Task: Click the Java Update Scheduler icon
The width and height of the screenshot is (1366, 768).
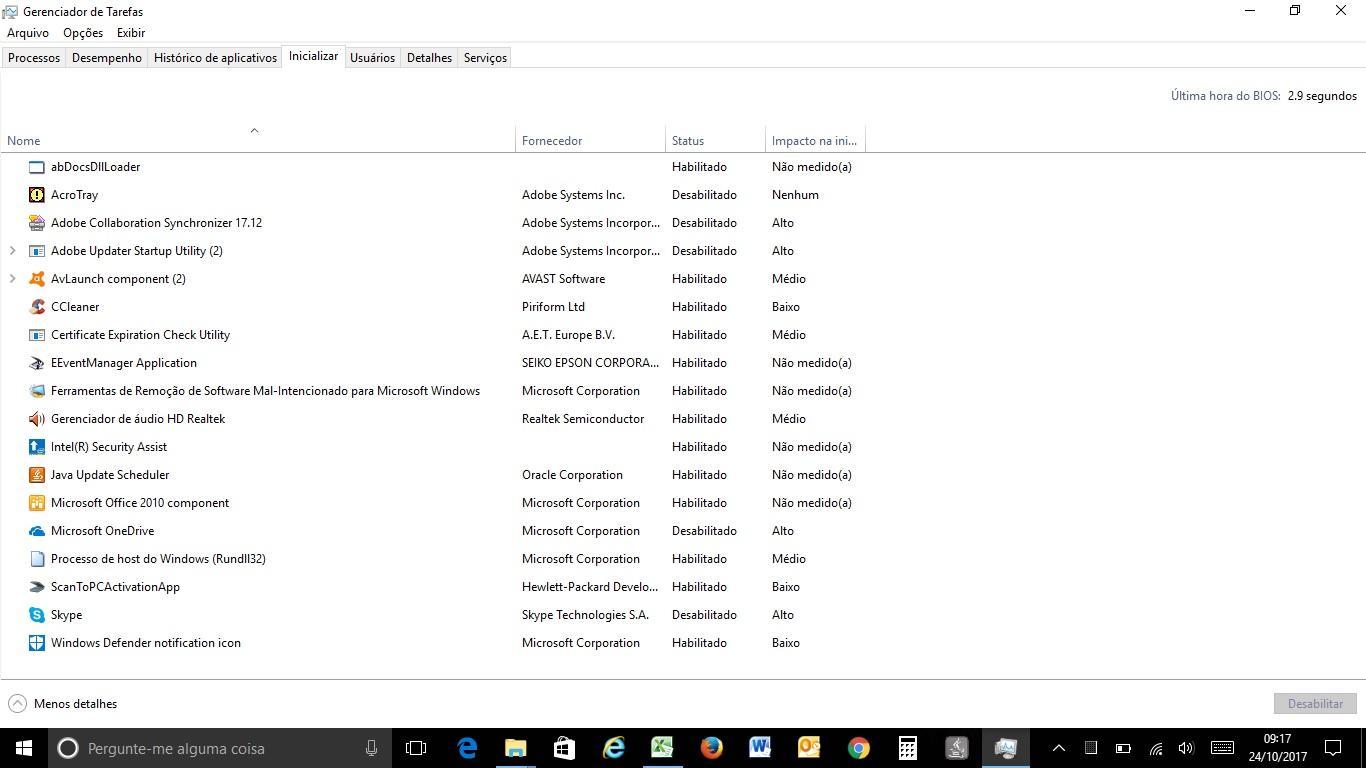Action: tap(37, 475)
